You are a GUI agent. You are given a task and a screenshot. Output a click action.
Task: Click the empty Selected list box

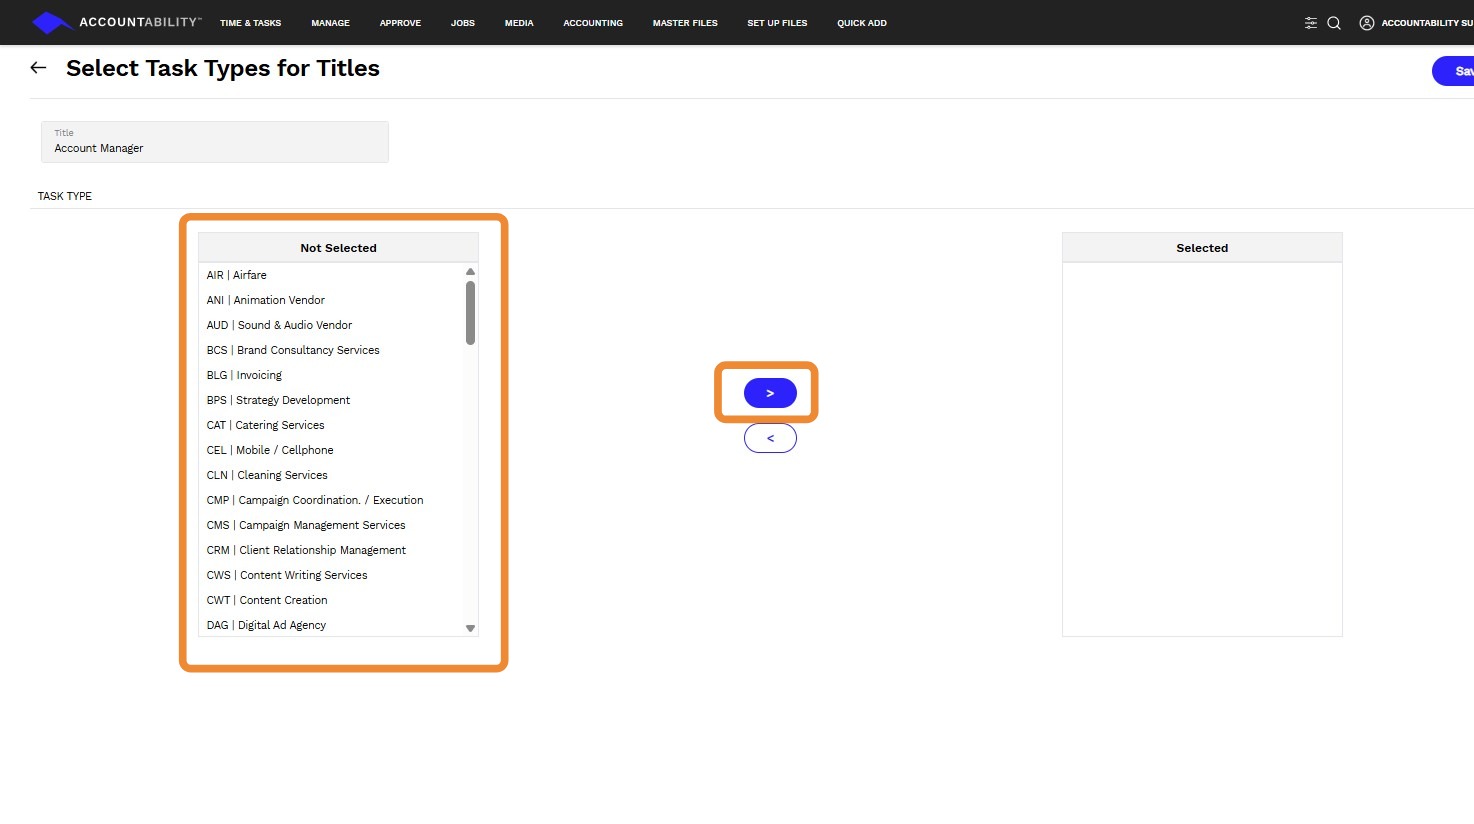1202,449
